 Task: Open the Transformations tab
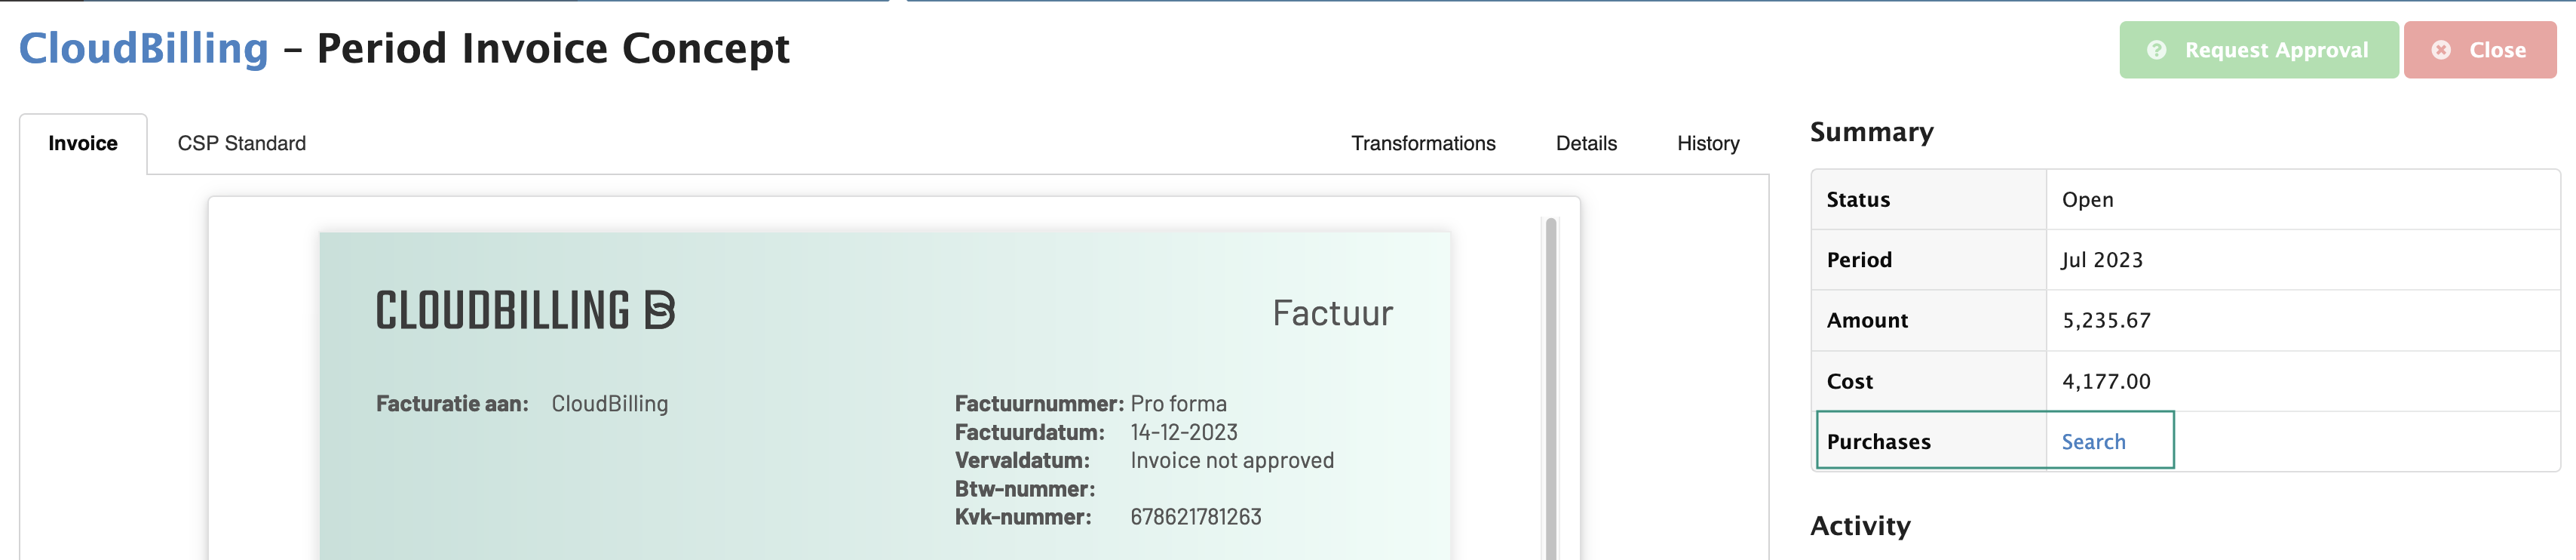[1423, 143]
